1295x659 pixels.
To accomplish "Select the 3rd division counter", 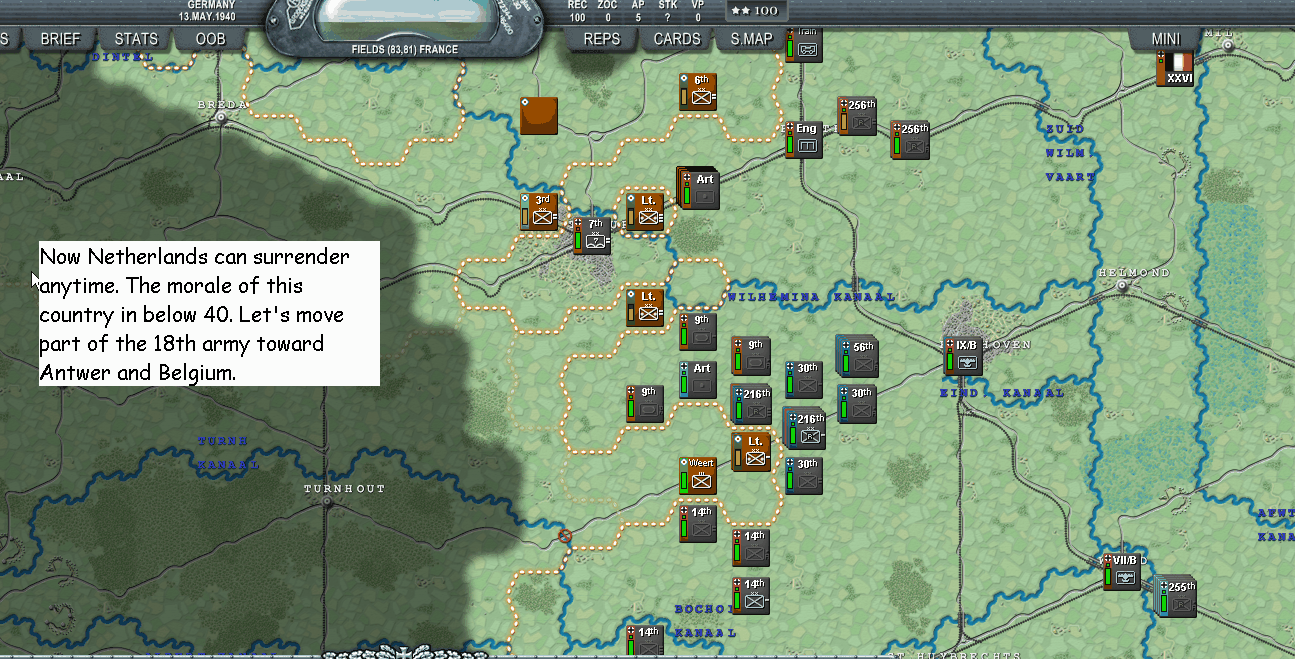I will 539,212.
